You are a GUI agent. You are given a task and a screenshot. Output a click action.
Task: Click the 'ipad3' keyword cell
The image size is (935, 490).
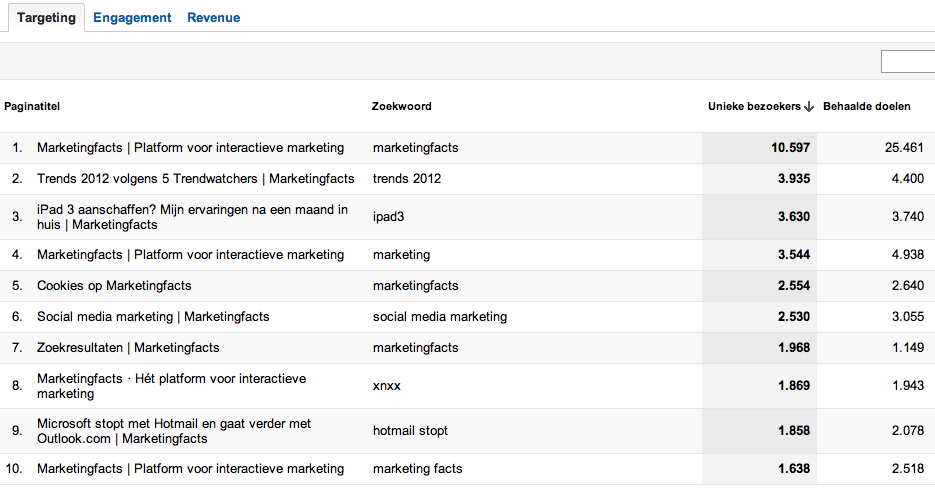point(388,217)
